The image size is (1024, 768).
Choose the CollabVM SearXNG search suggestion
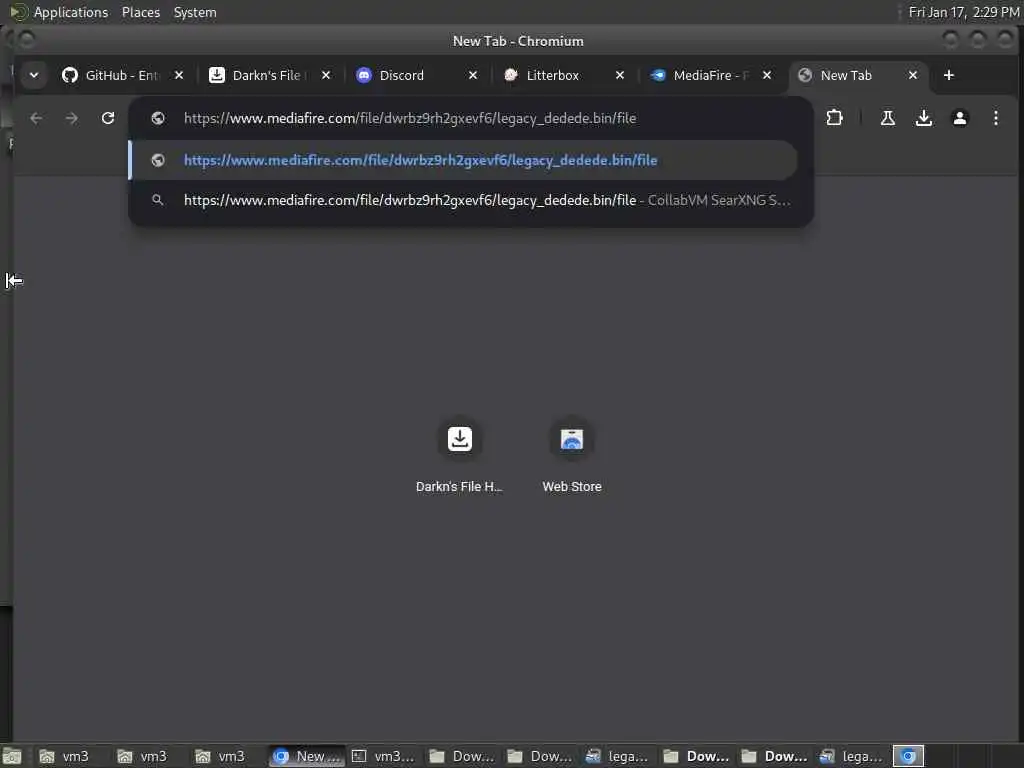(463, 200)
